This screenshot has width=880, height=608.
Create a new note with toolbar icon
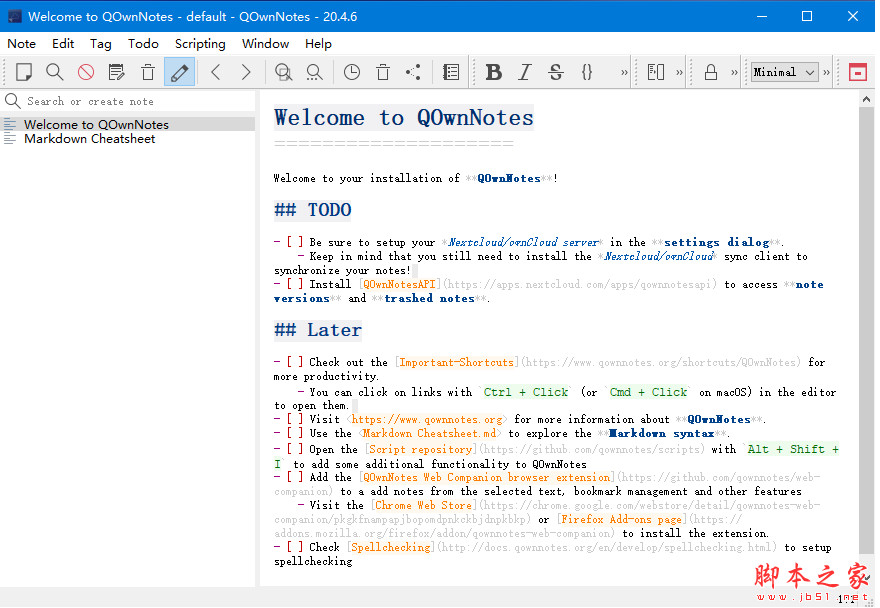24,72
